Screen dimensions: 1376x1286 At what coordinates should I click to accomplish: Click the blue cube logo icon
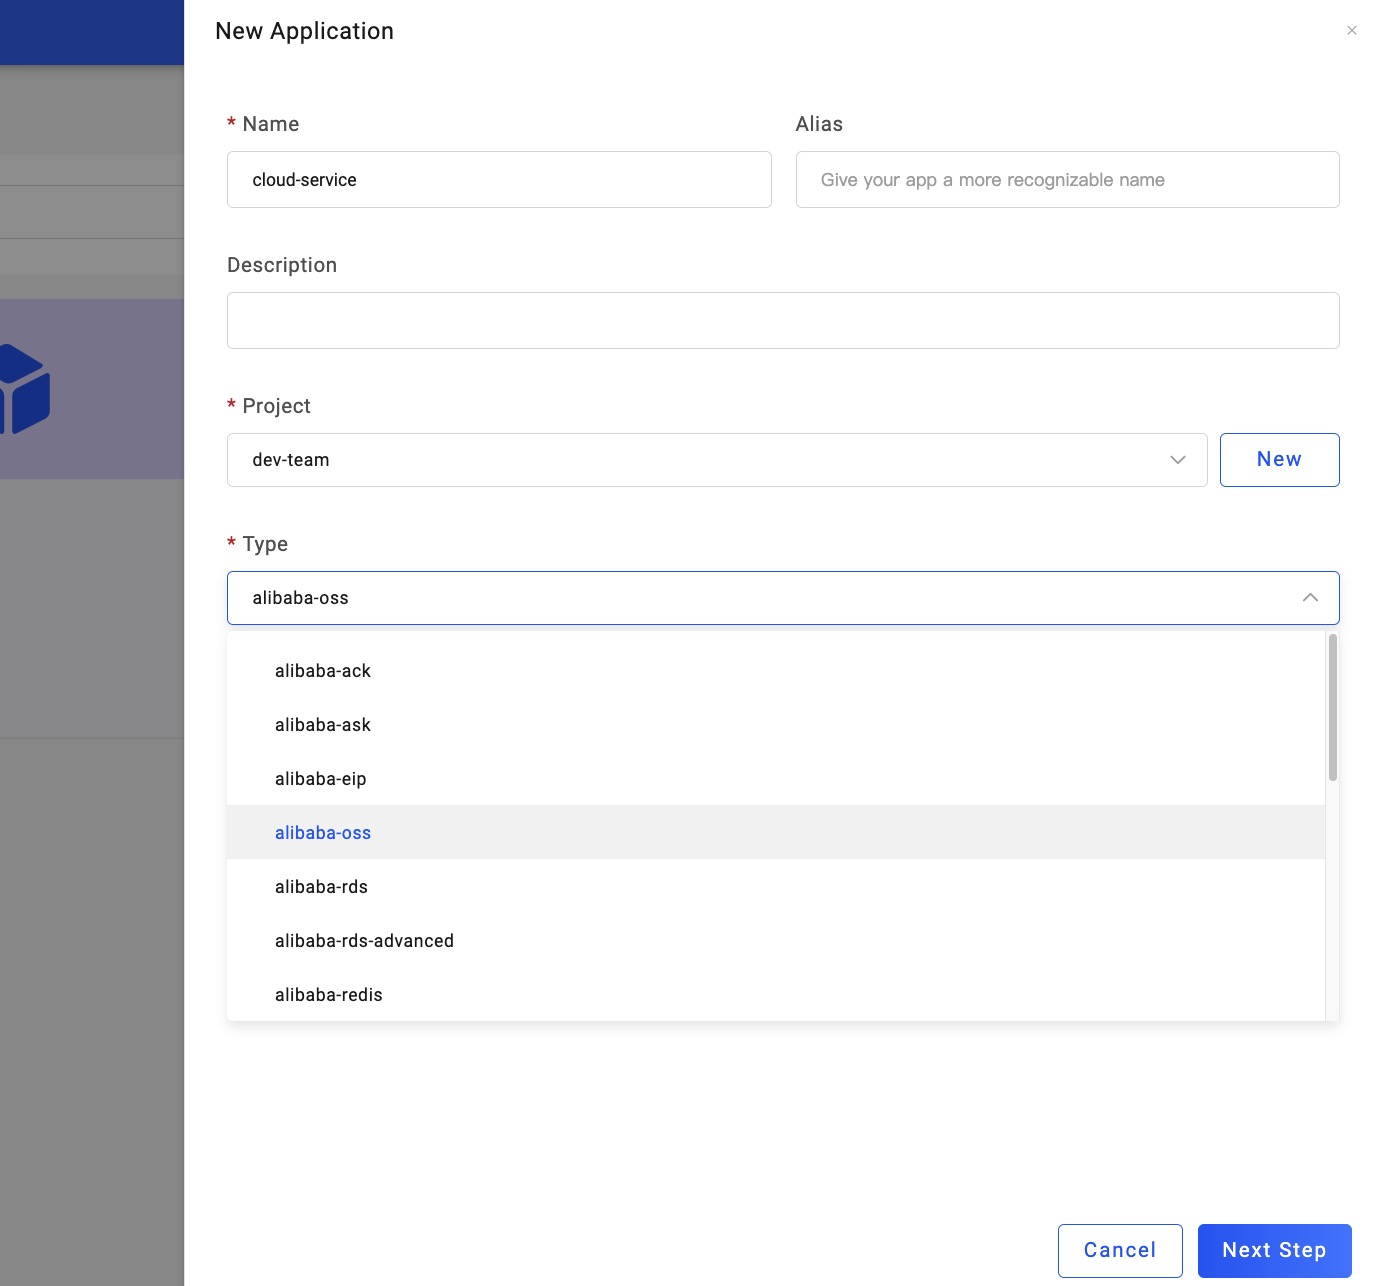click(24, 389)
